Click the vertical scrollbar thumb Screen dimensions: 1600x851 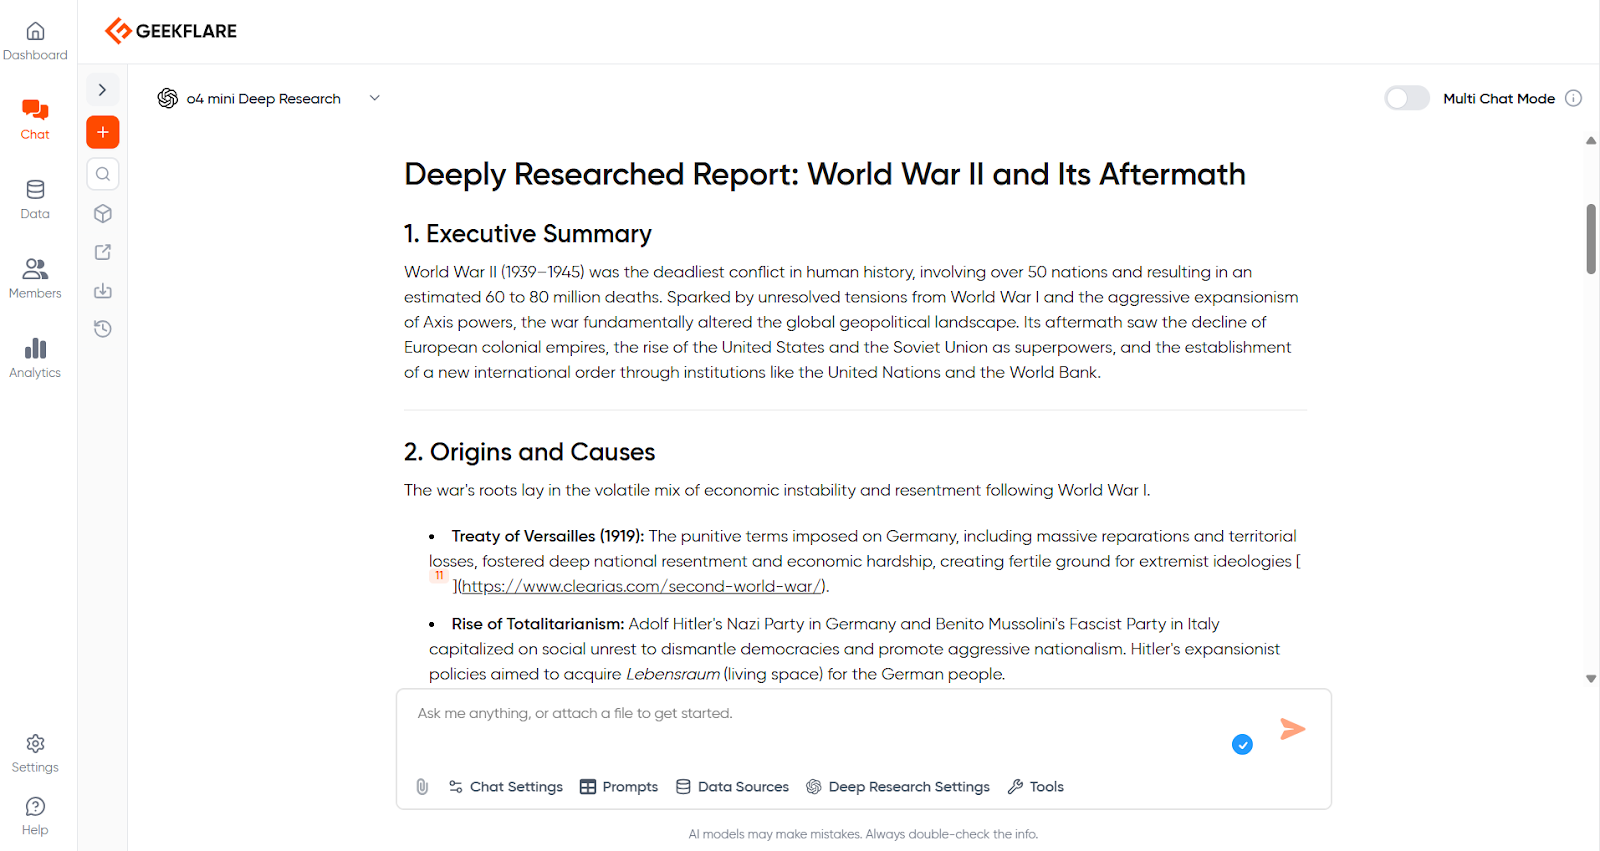pyautogui.click(x=1590, y=239)
